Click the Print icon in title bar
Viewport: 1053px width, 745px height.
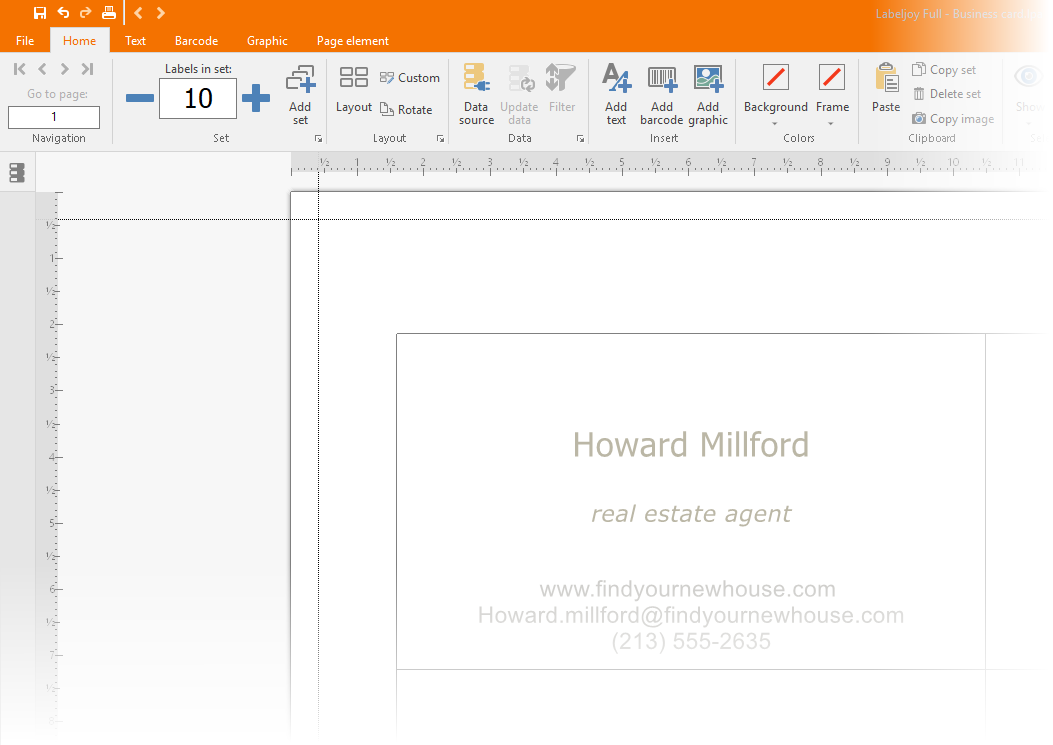(108, 13)
